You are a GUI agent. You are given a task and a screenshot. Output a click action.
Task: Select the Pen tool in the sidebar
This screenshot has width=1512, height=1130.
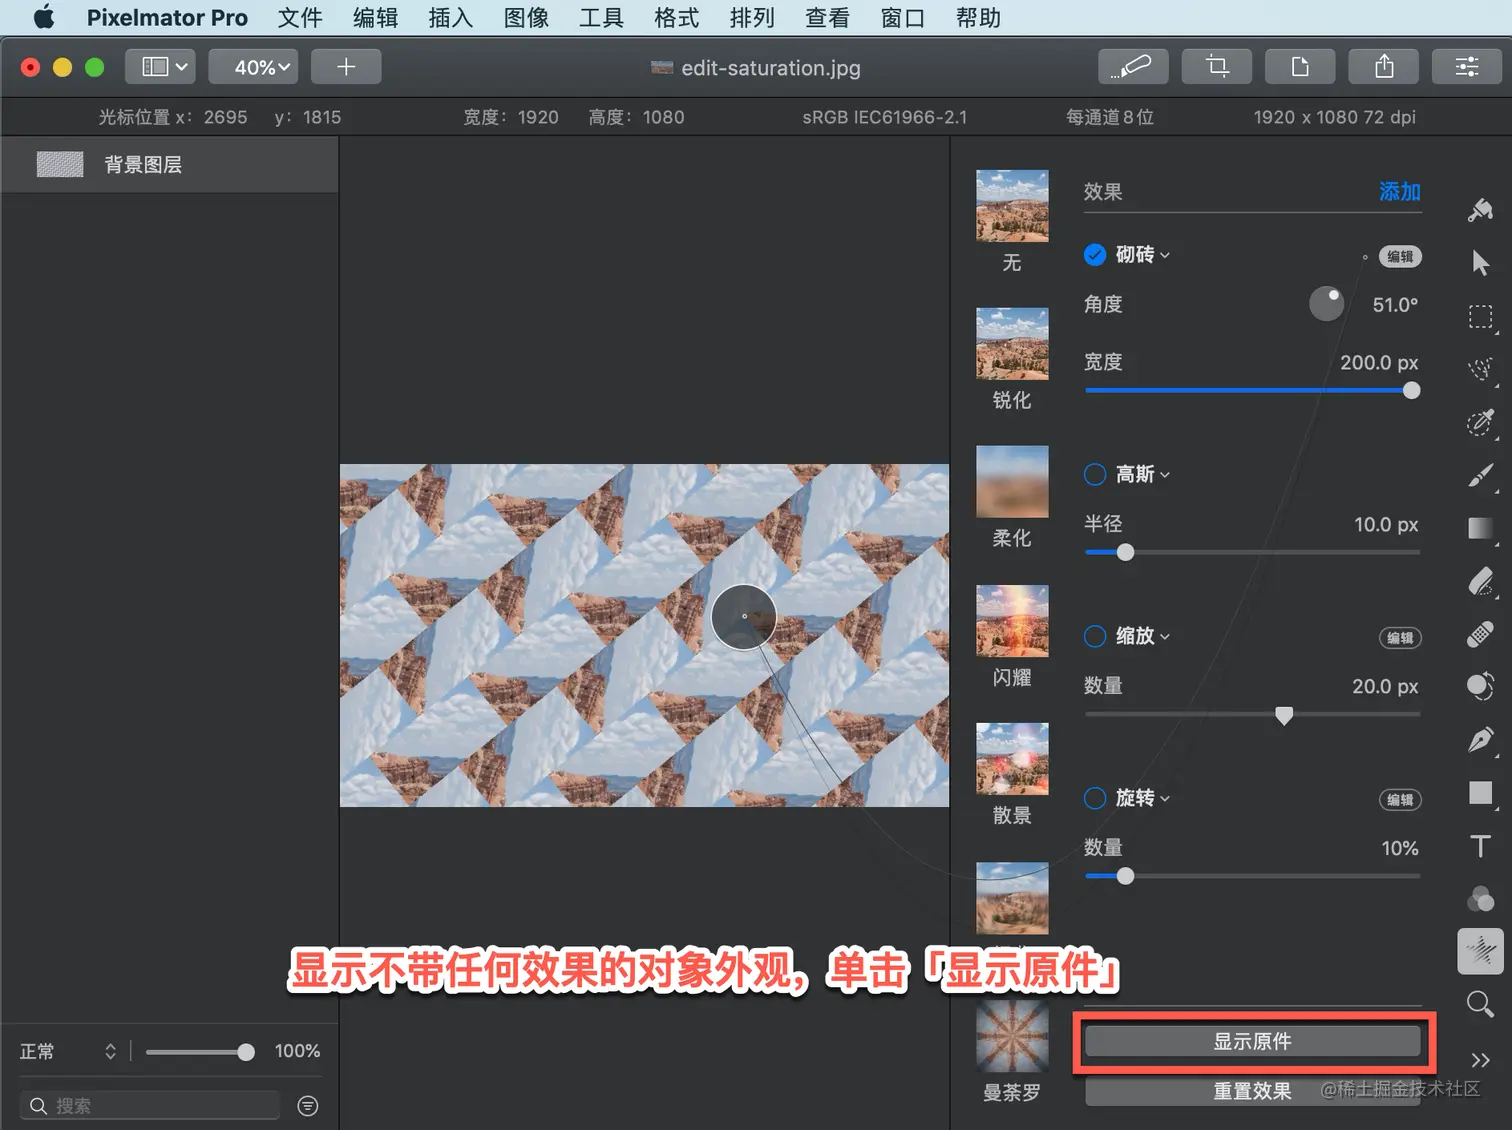pos(1481,739)
